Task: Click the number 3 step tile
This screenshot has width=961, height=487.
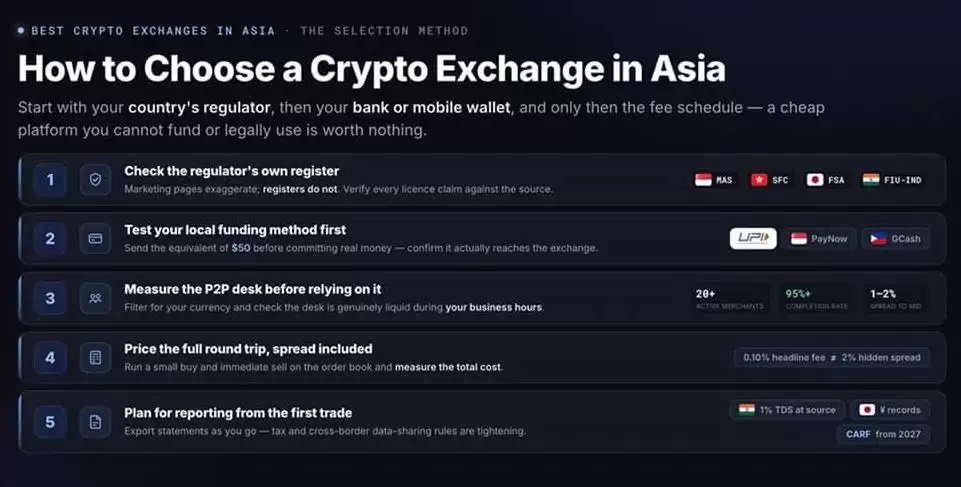Action: pos(50,298)
